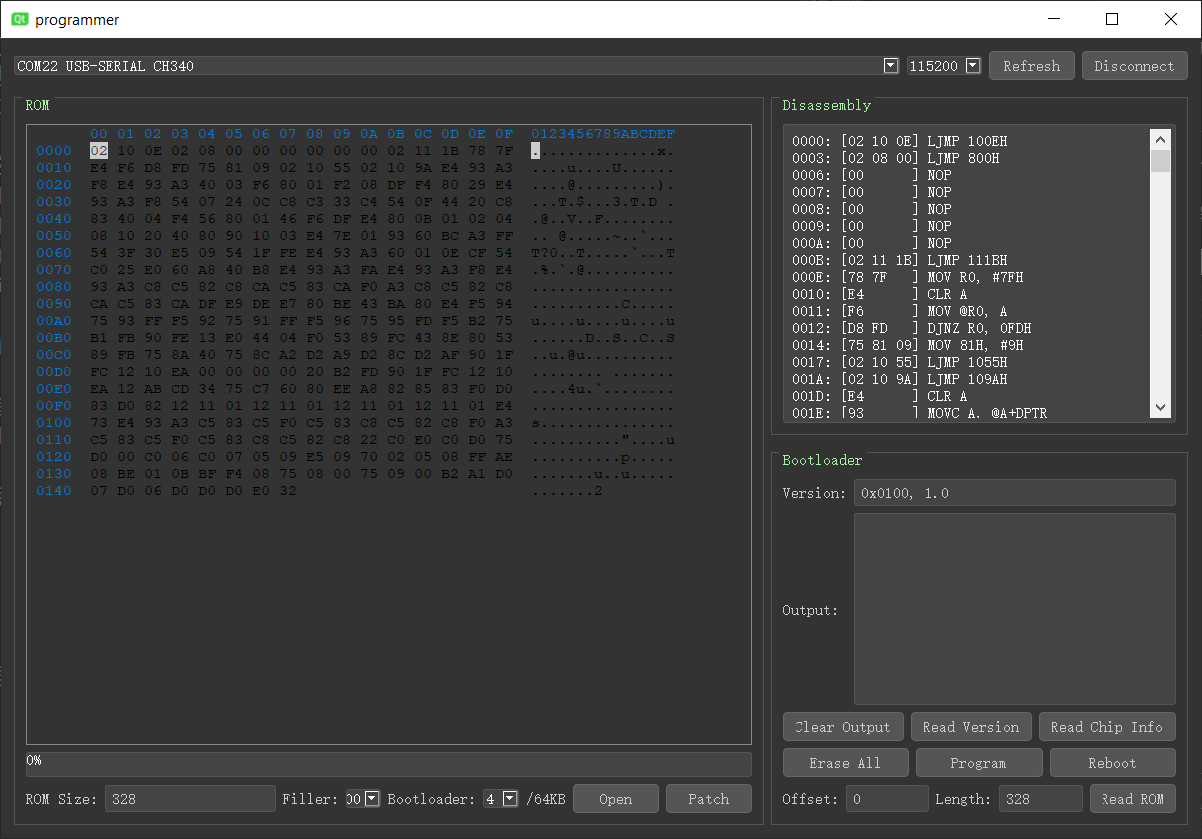This screenshot has width=1202, height=839.
Task: Click the ASCII header 0123456789ABCDEF
Action: coord(603,134)
